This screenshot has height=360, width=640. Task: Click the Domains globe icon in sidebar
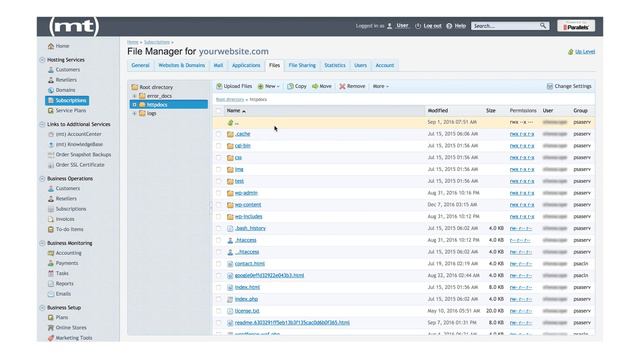click(51, 90)
